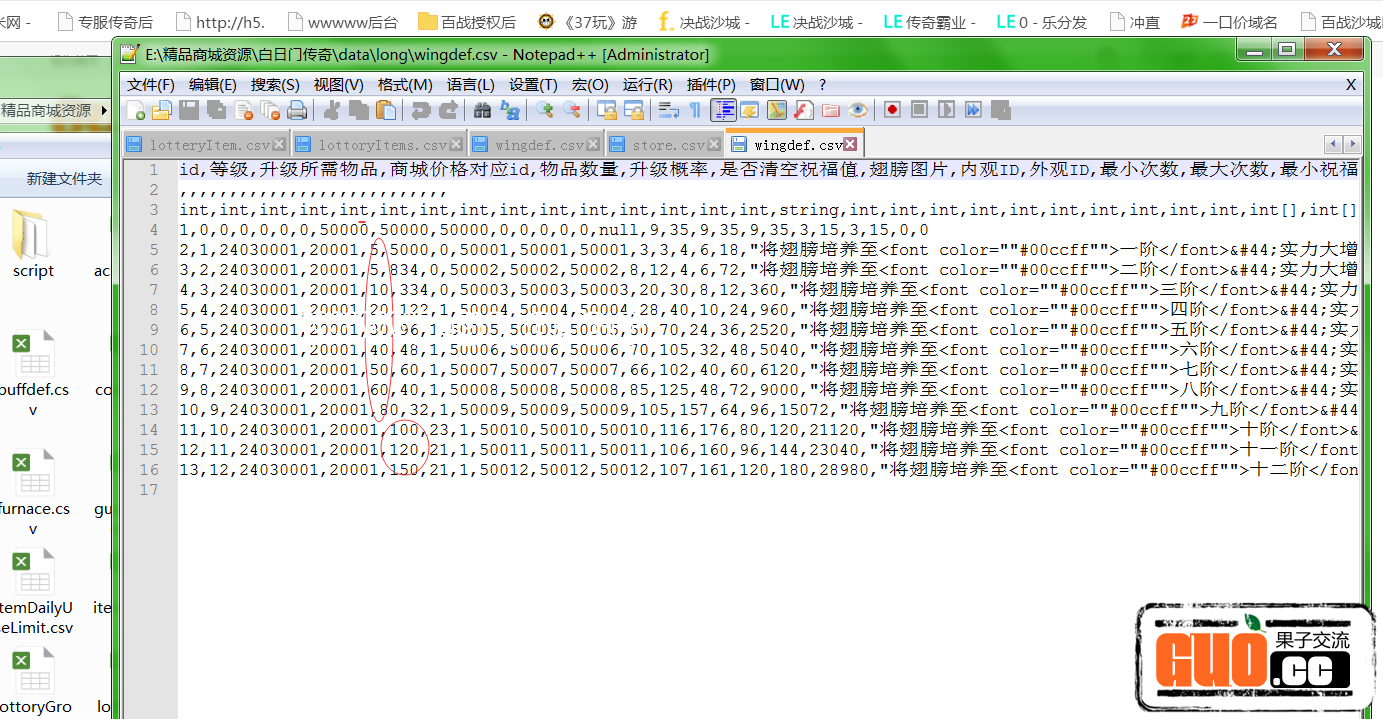Open a file with the folder icon

tap(161, 110)
